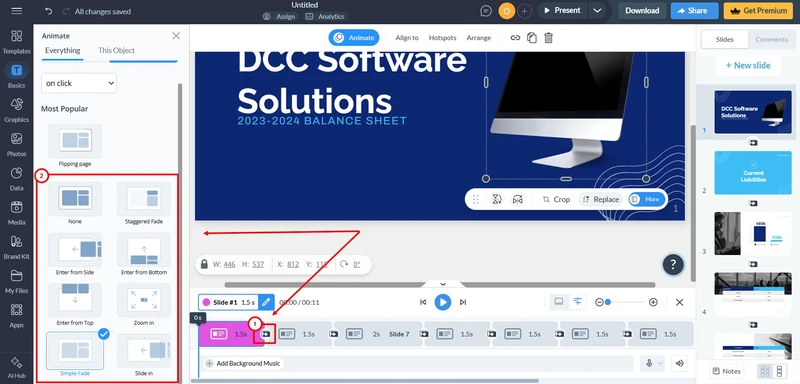The image size is (800, 384).
Task: Switch to the timeline settings view toggle
Action: [578, 301]
